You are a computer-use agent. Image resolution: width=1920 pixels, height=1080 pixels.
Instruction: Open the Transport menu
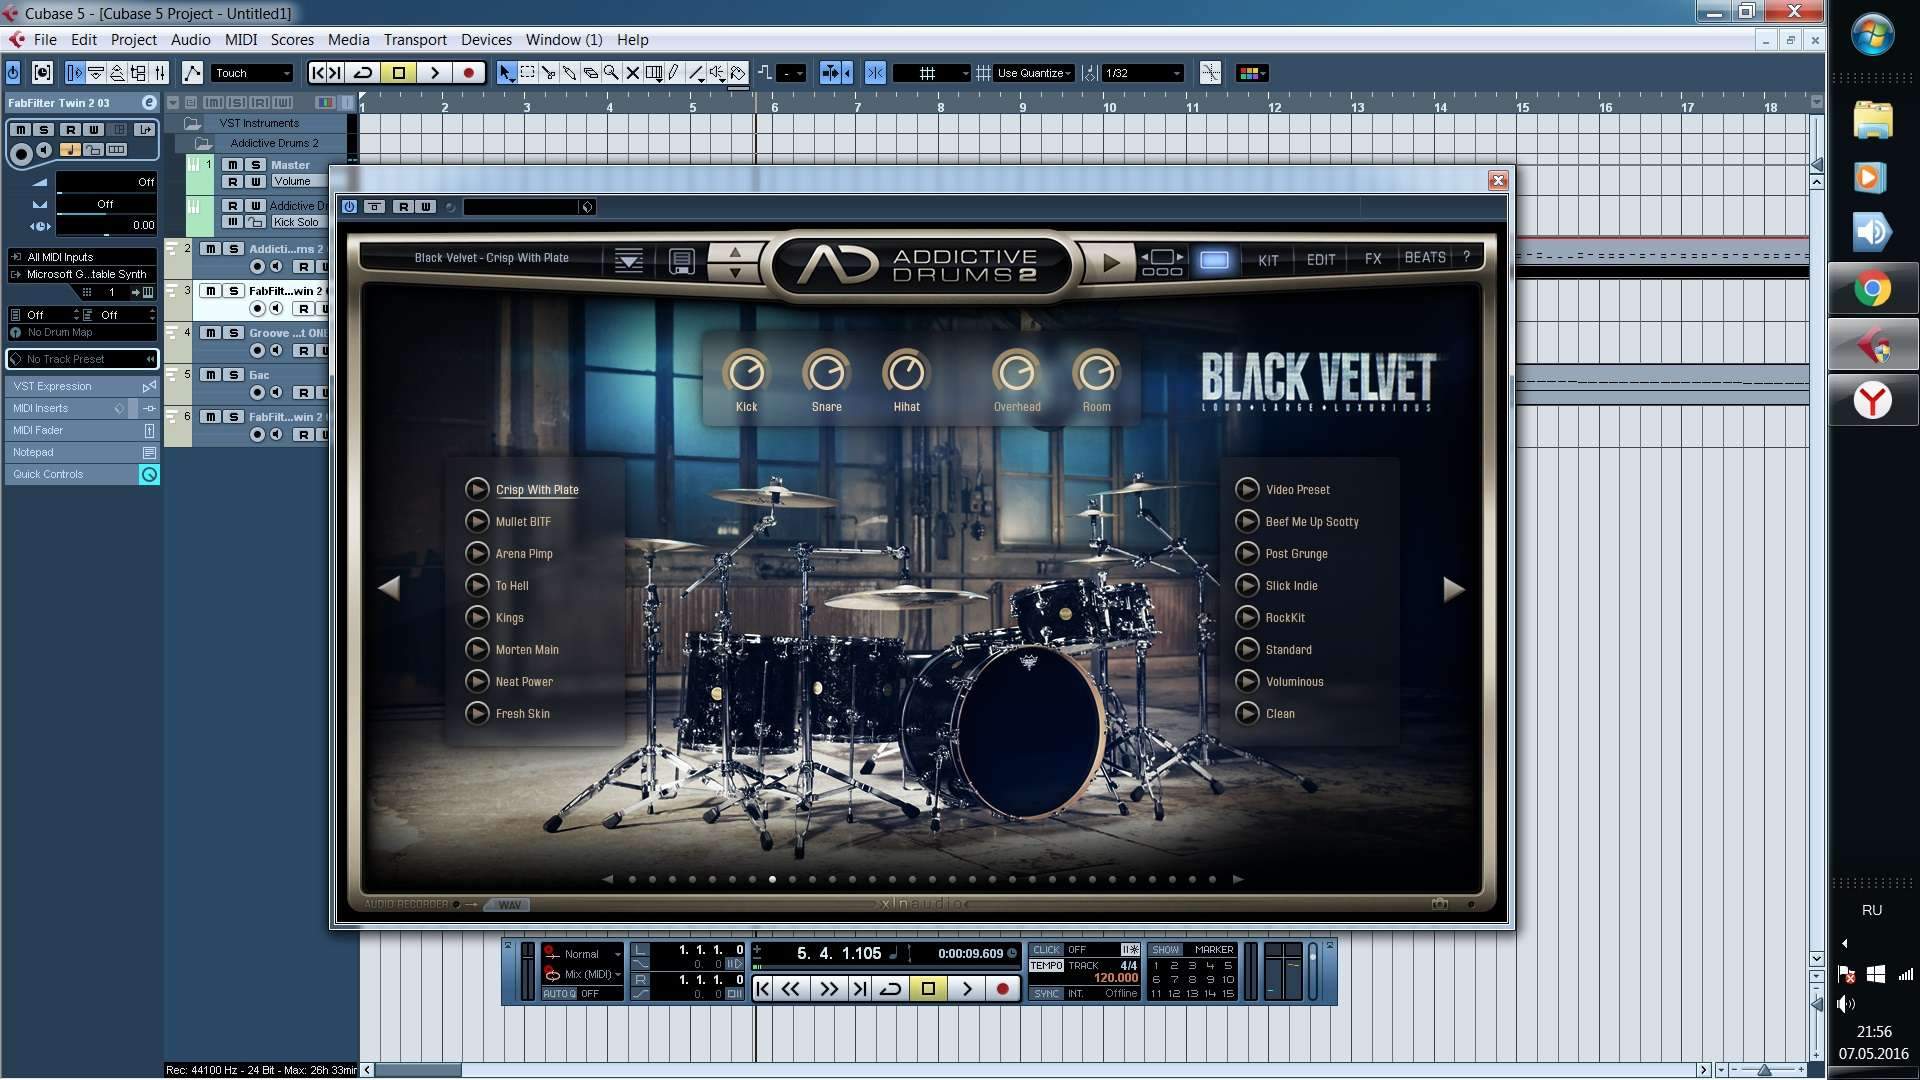pyautogui.click(x=415, y=40)
